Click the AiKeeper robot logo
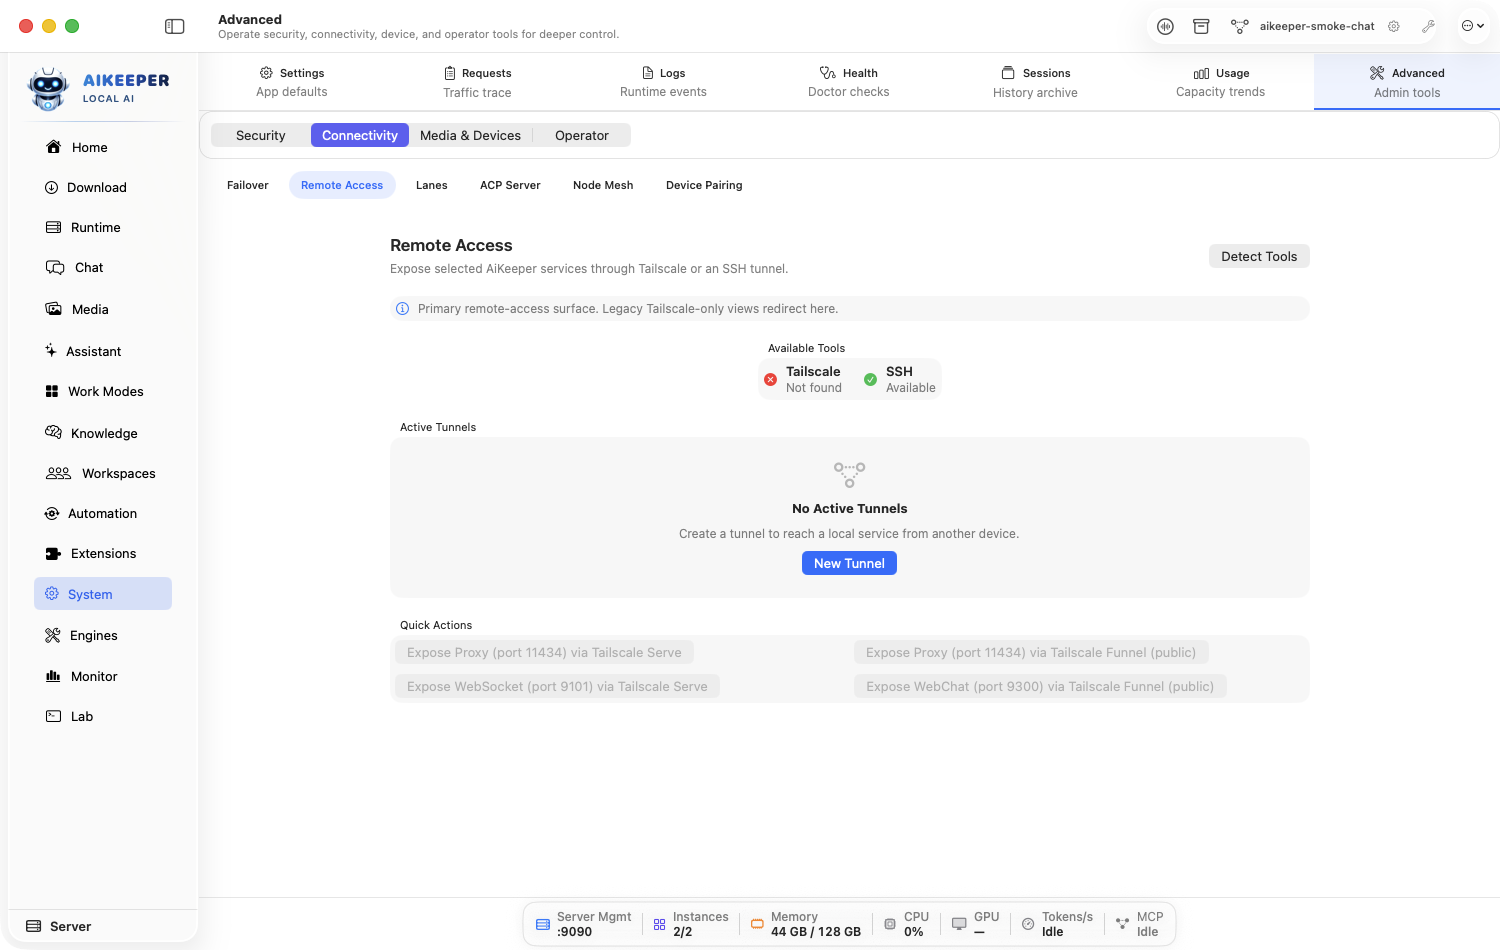This screenshot has width=1500, height=950. (x=48, y=89)
